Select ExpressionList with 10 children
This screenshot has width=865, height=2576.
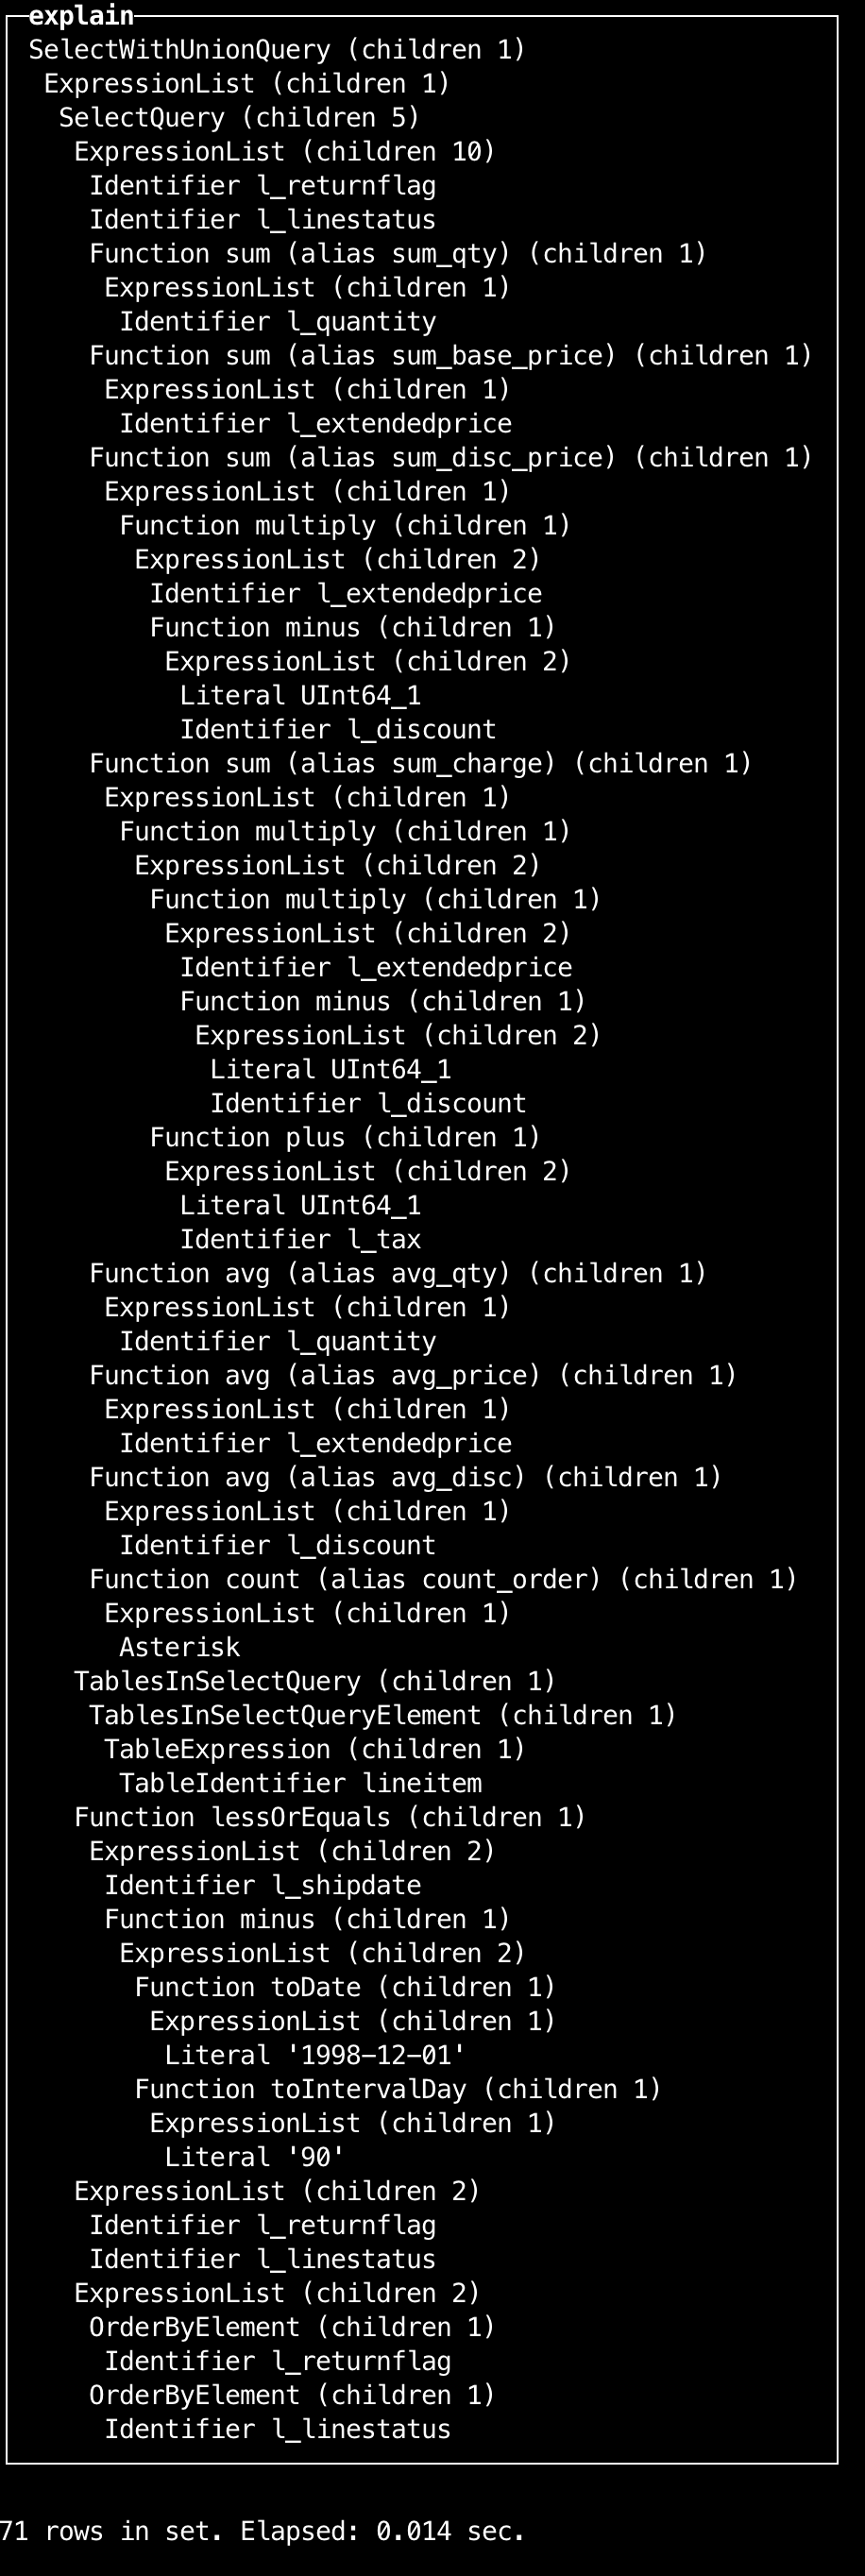click(x=284, y=151)
